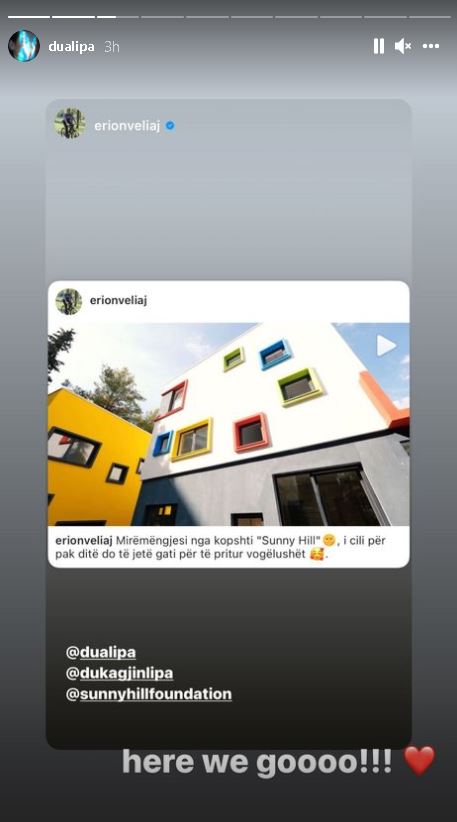This screenshot has height=822, width=457.
Task: Tap the "here we goooo!!!" text
Action: point(257,762)
